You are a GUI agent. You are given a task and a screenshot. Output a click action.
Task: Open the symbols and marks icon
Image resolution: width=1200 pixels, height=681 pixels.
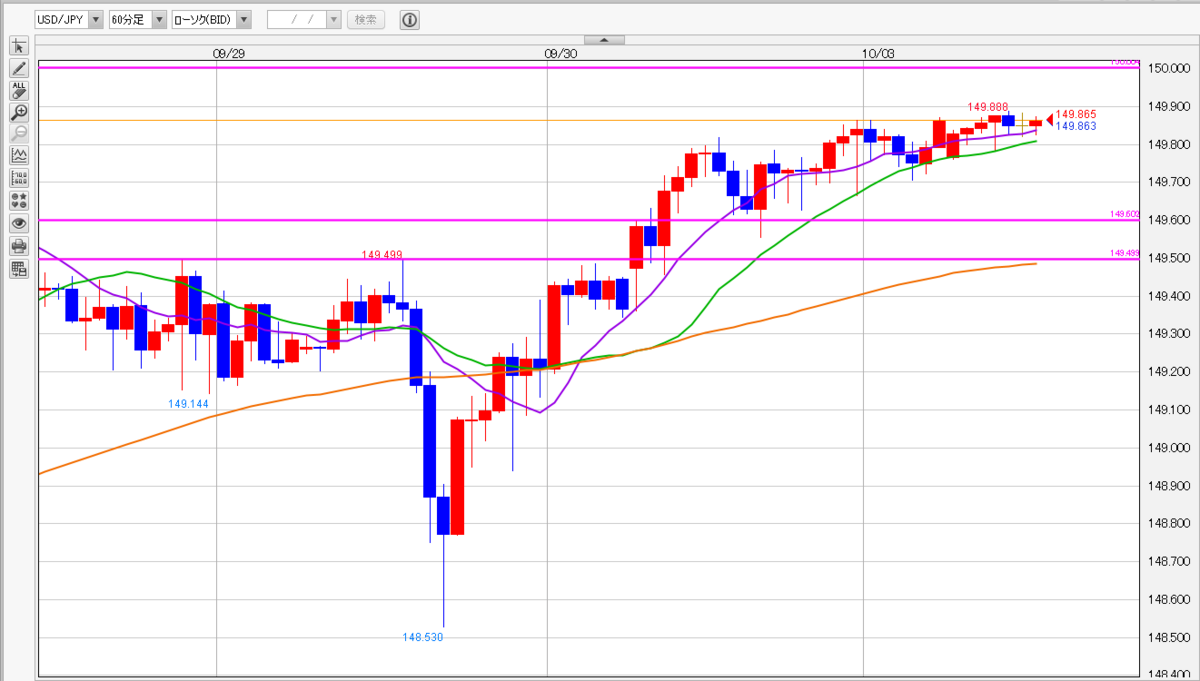19,200
